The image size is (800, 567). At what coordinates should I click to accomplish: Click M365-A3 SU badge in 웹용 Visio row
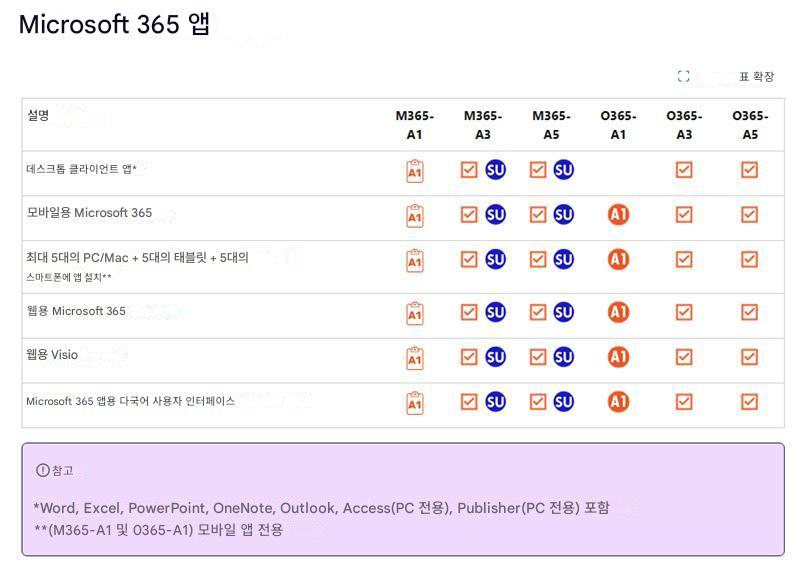(x=495, y=357)
